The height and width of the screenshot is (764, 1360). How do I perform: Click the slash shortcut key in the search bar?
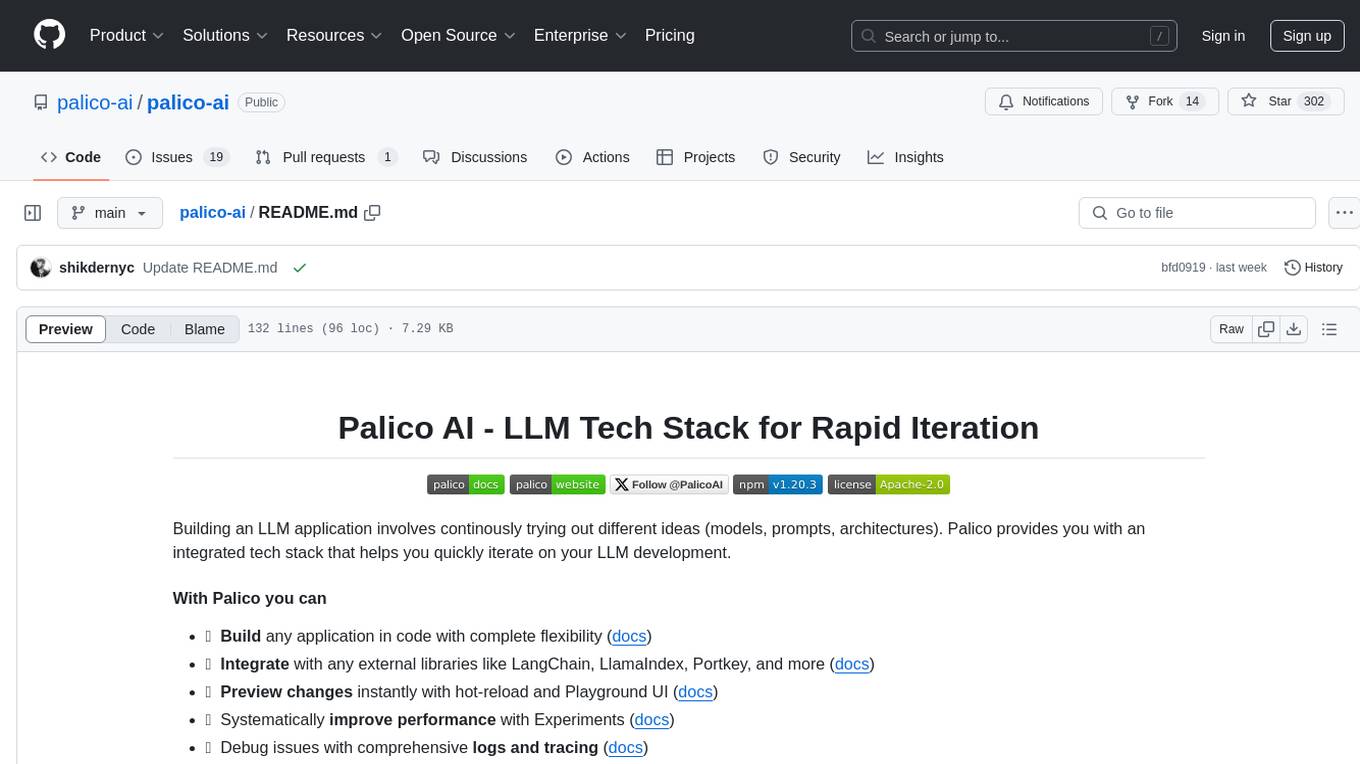point(1159,36)
